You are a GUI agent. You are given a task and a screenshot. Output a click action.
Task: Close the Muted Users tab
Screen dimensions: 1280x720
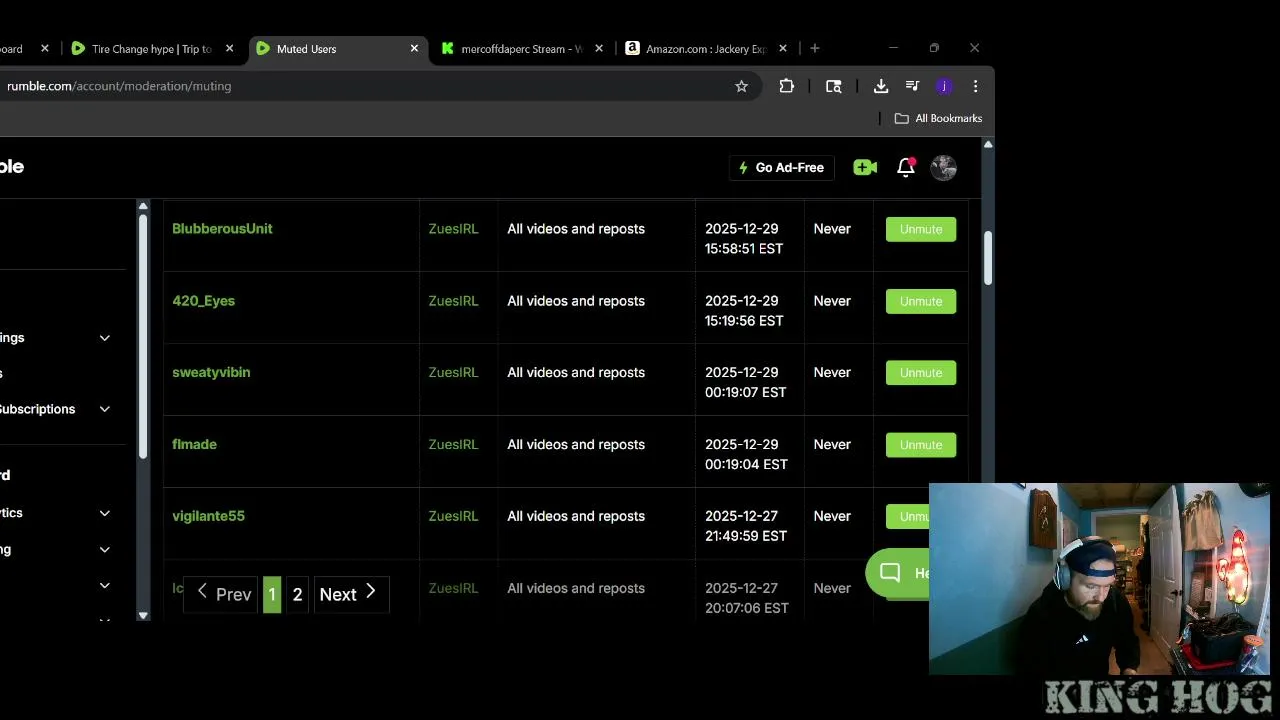click(414, 48)
